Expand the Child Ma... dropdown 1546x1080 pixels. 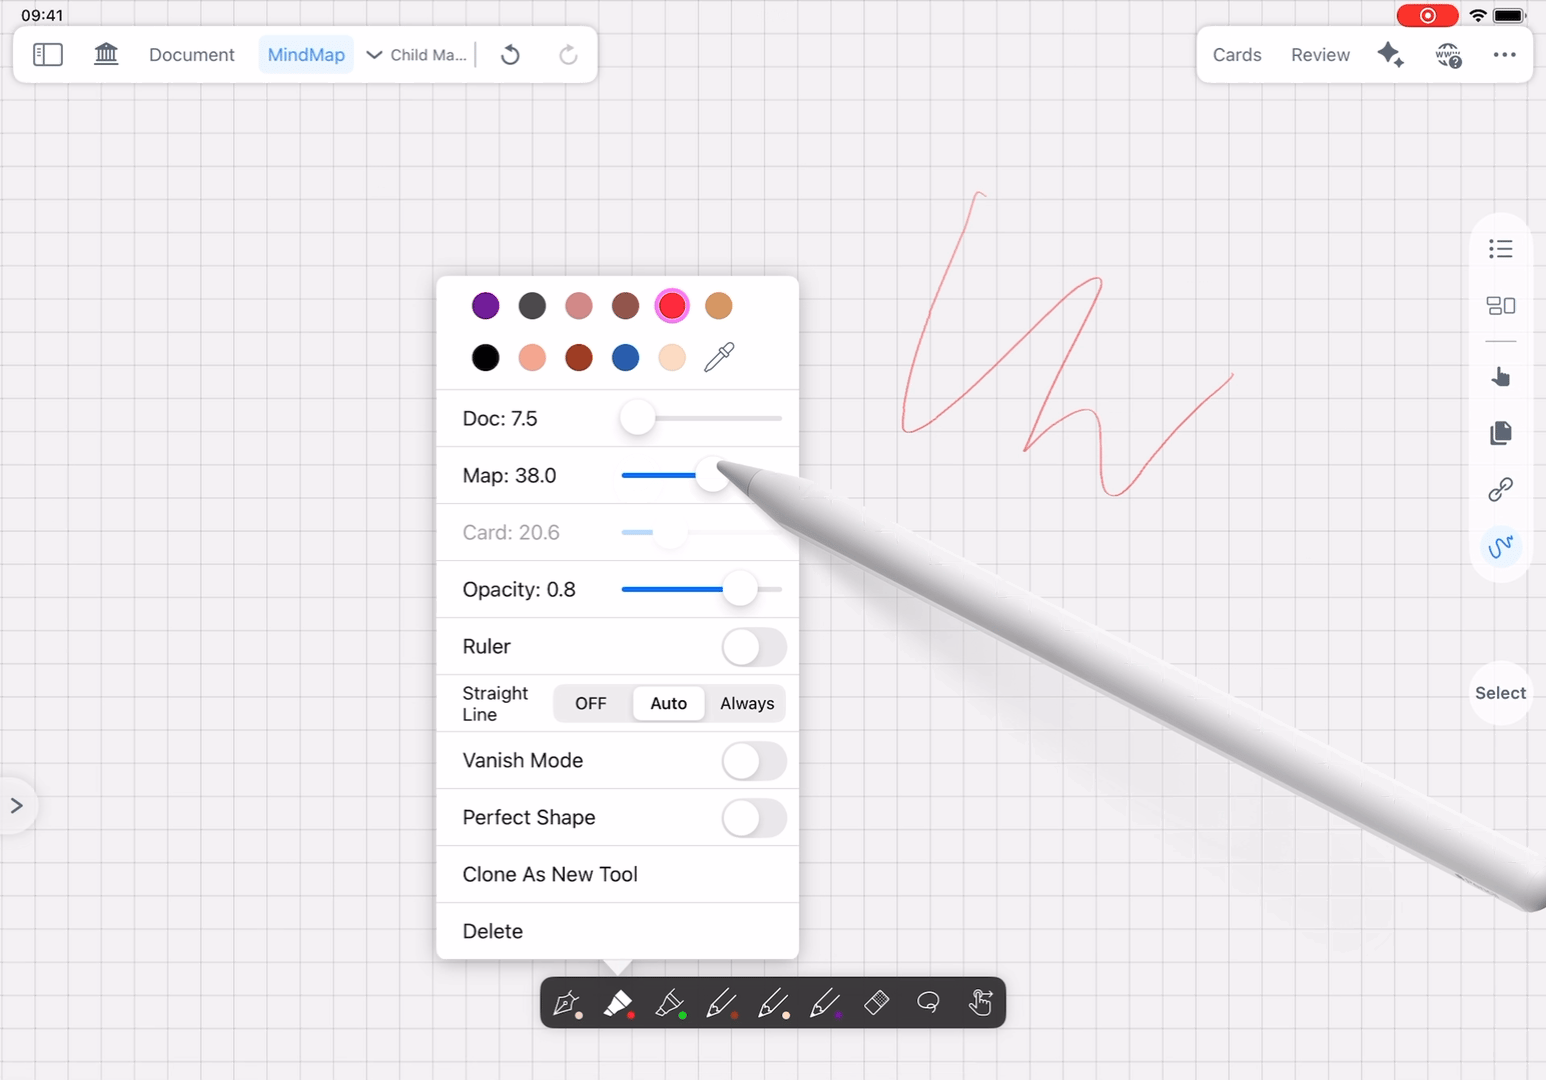(x=417, y=55)
